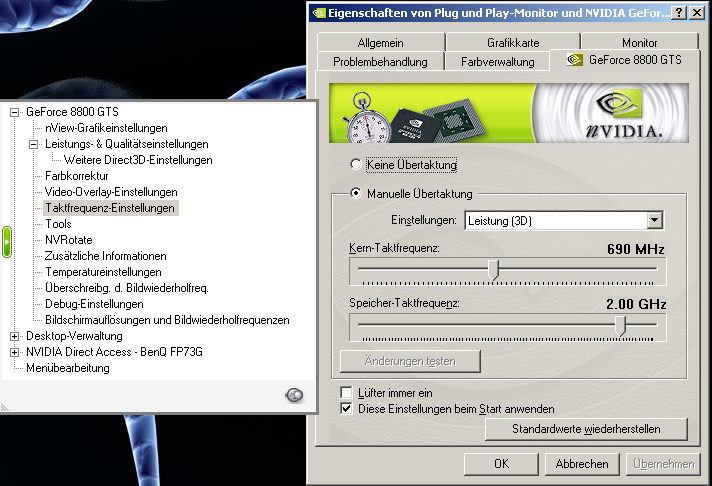This screenshot has width=712, height=486.
Task: Select Video-Overlay-Einstellungen tree item
Action: click(111, 192)
